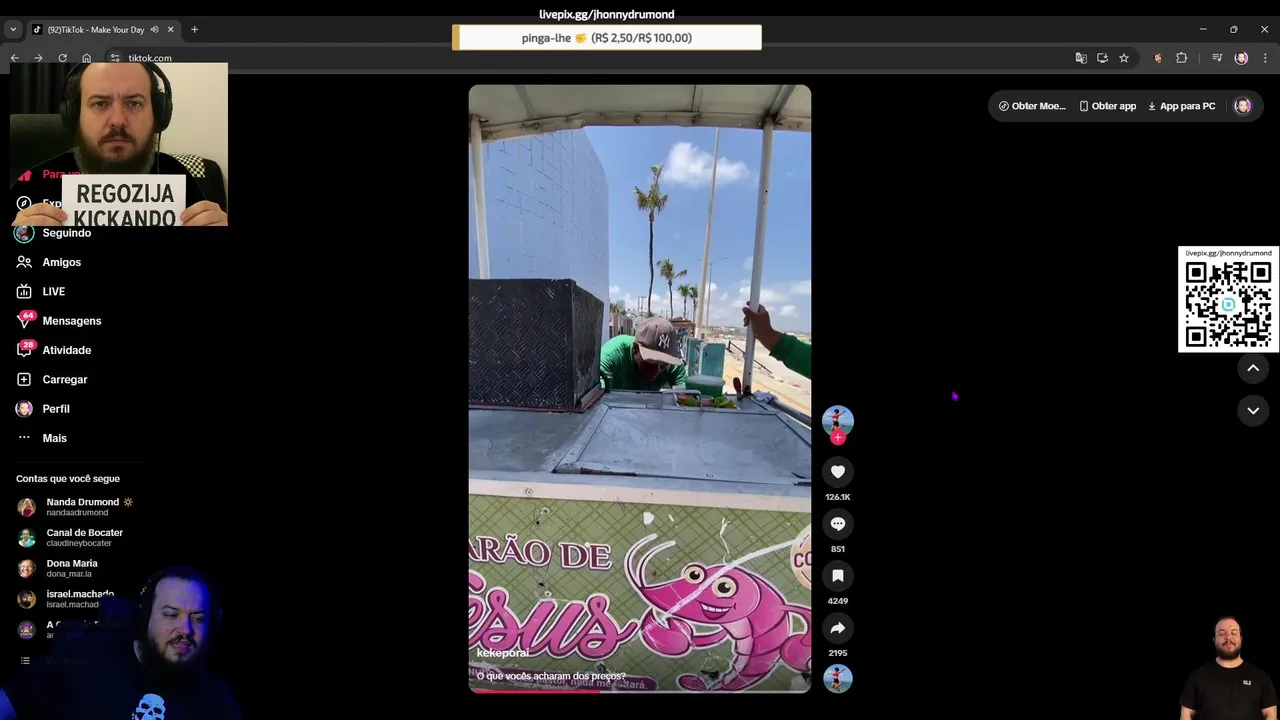Click the translate page icon
The height and width of the screenshot is (720, 1280).
tap(1081, 58)
